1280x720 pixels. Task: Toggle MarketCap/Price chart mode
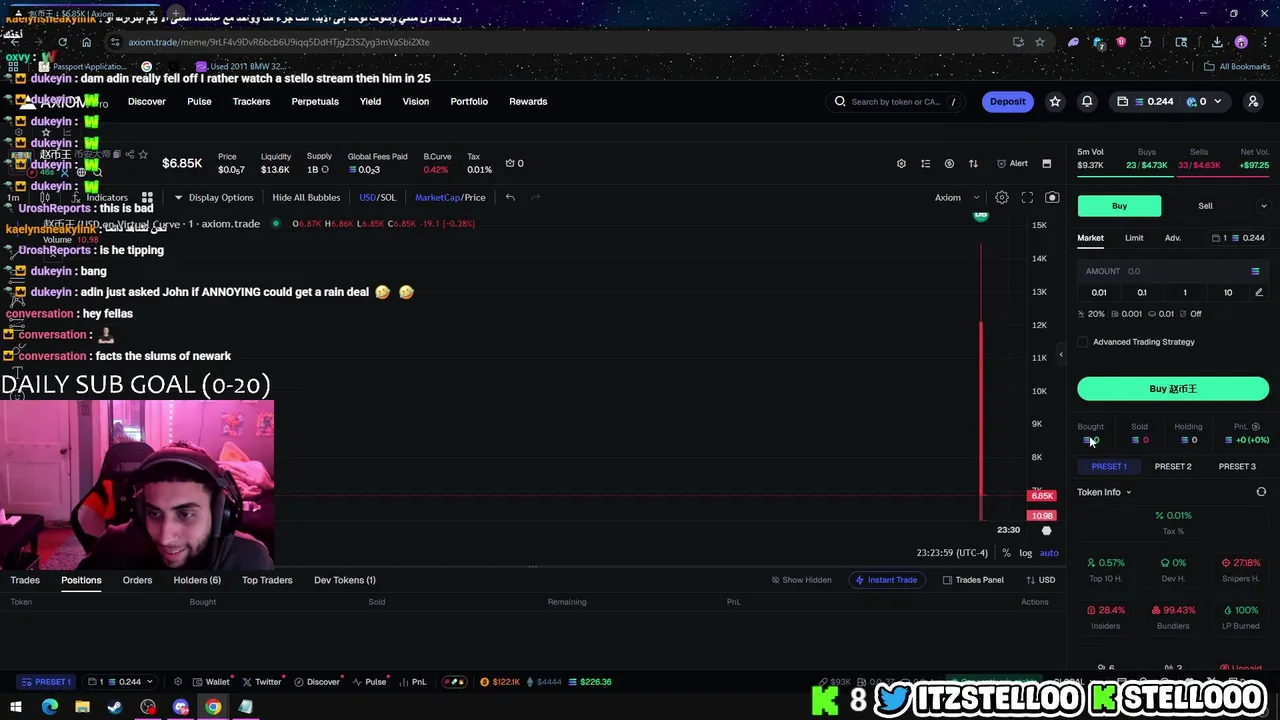coord(450,197)
